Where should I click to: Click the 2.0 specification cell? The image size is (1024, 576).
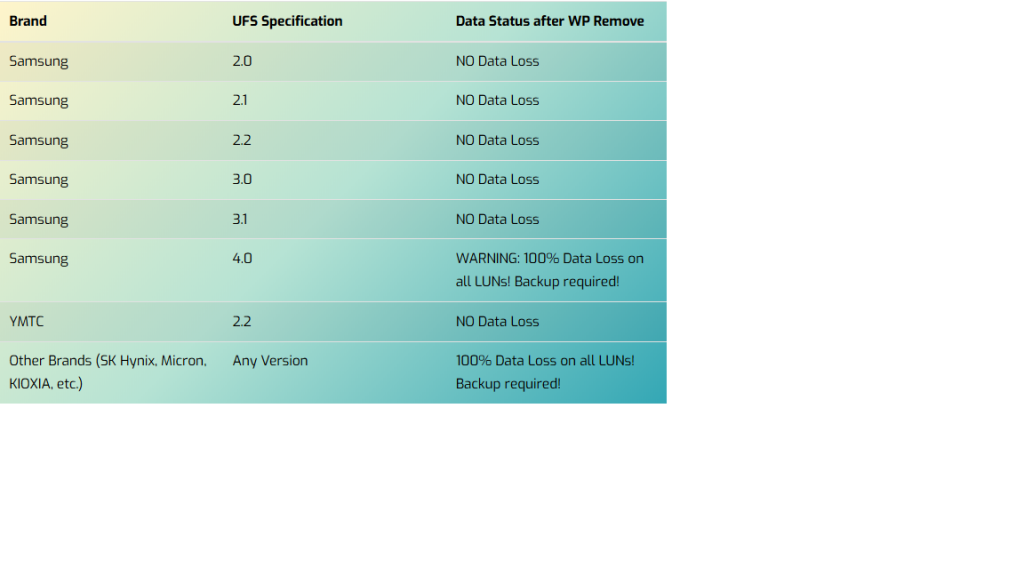coord(242,61)
